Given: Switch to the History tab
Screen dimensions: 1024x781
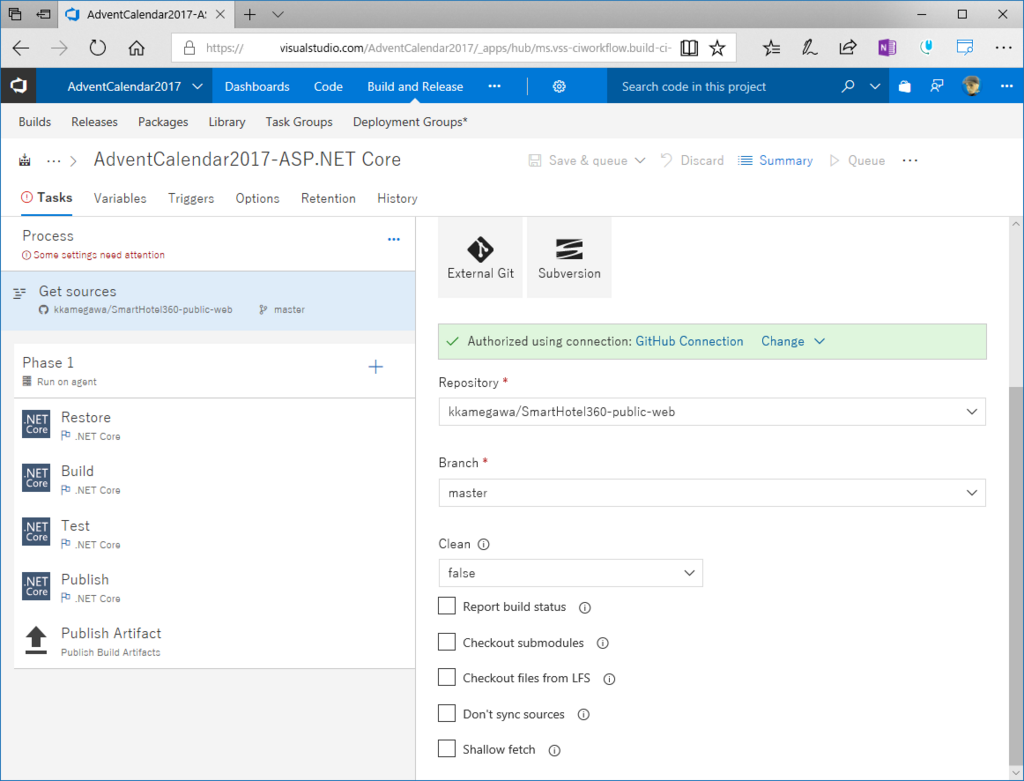Looking at the screenshot, I should tap(397, 199).
